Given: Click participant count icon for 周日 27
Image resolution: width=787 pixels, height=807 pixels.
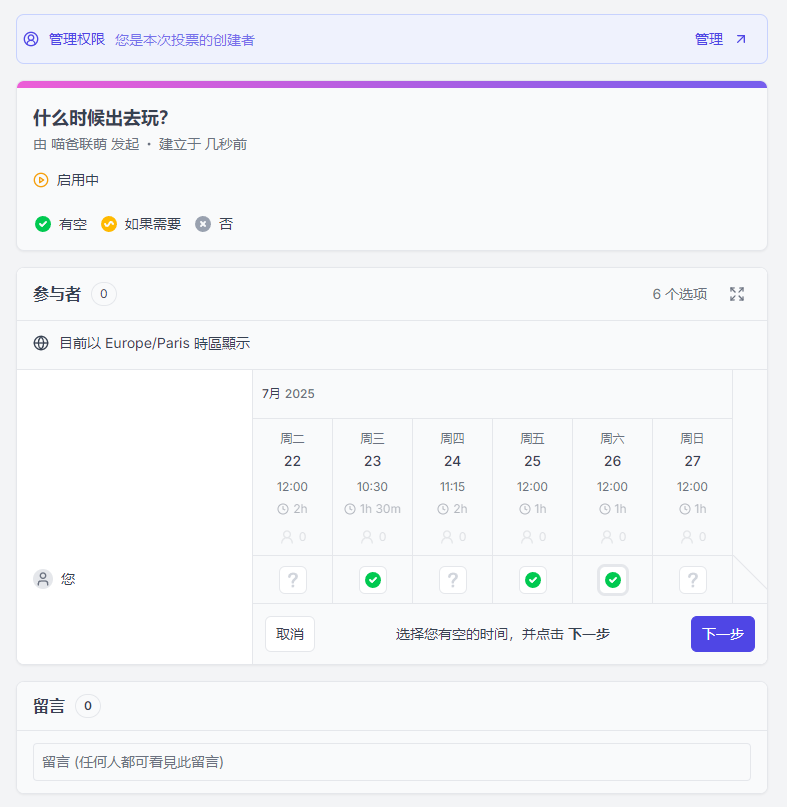Looking at the screenshot, I should (x=687, y=537).
